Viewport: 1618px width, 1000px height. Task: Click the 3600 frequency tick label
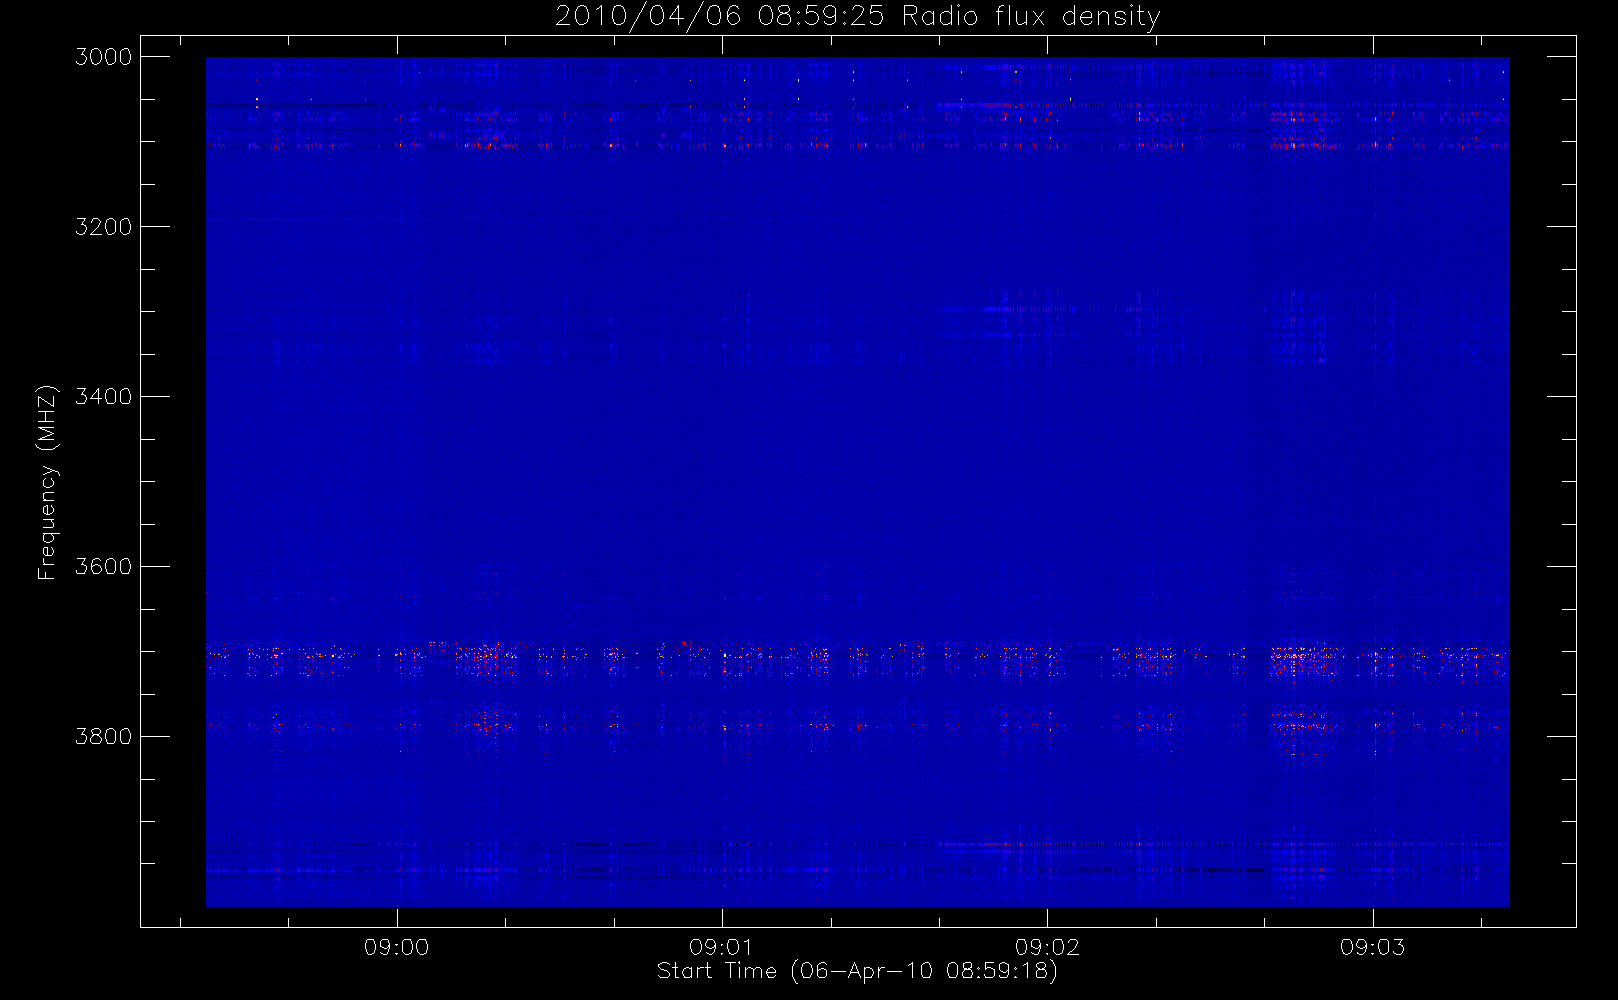click(104, 567)
